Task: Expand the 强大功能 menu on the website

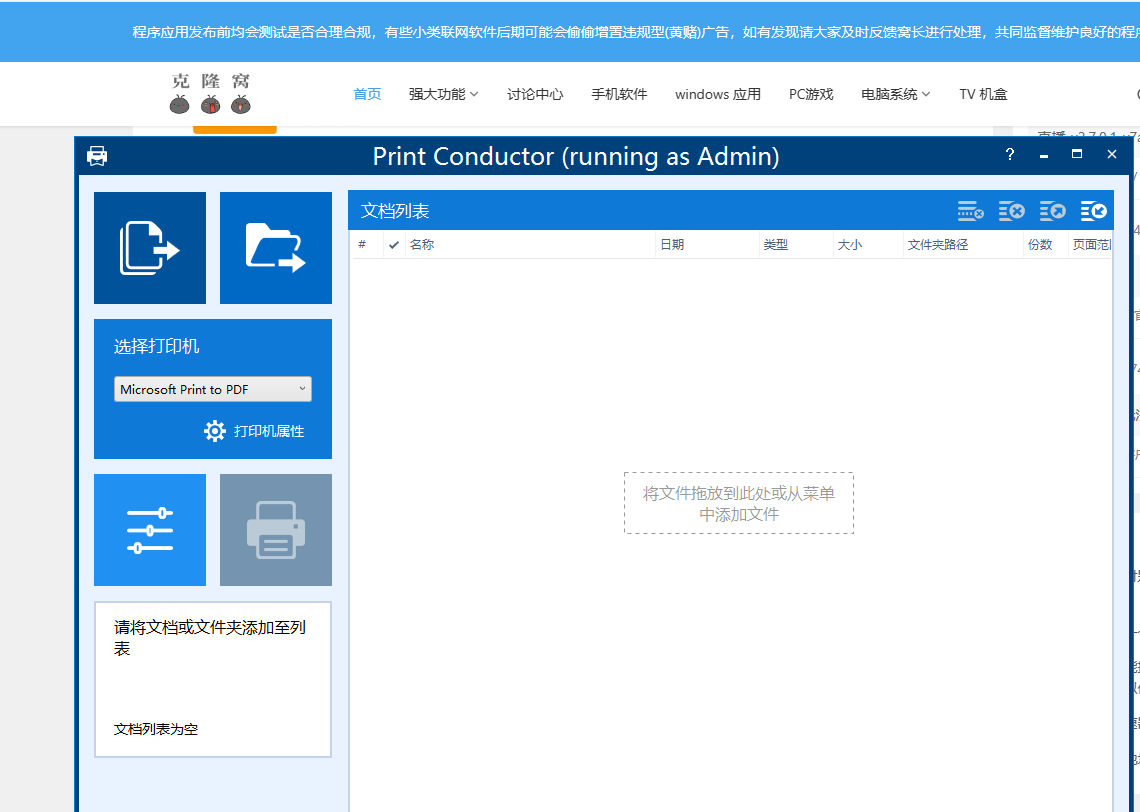Action: [443, 95]
